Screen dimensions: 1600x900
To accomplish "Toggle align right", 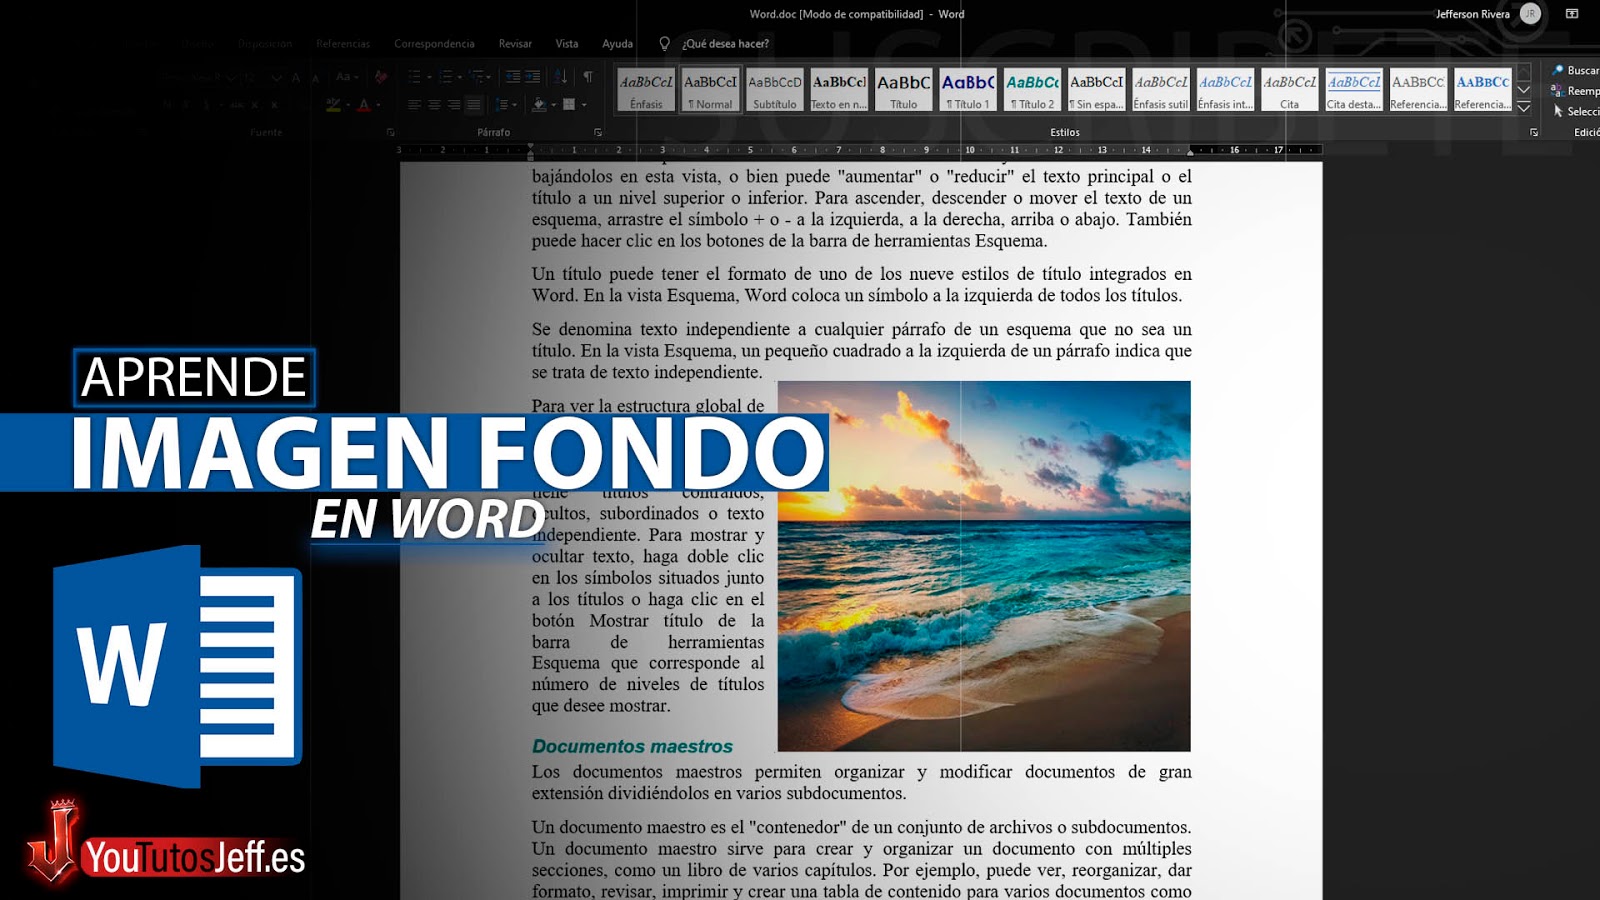I will [454, 104].
